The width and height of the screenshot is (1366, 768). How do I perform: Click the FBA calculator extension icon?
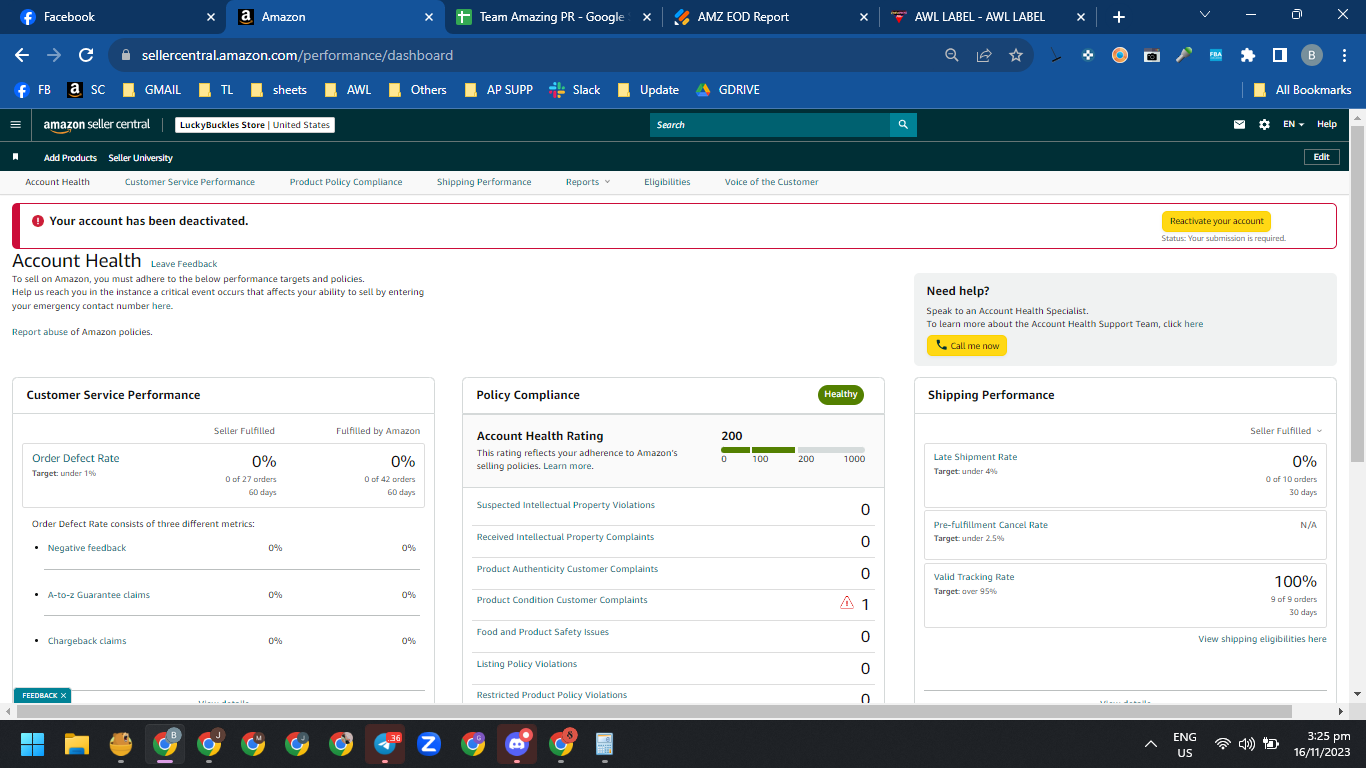(x=1216, y=55)
